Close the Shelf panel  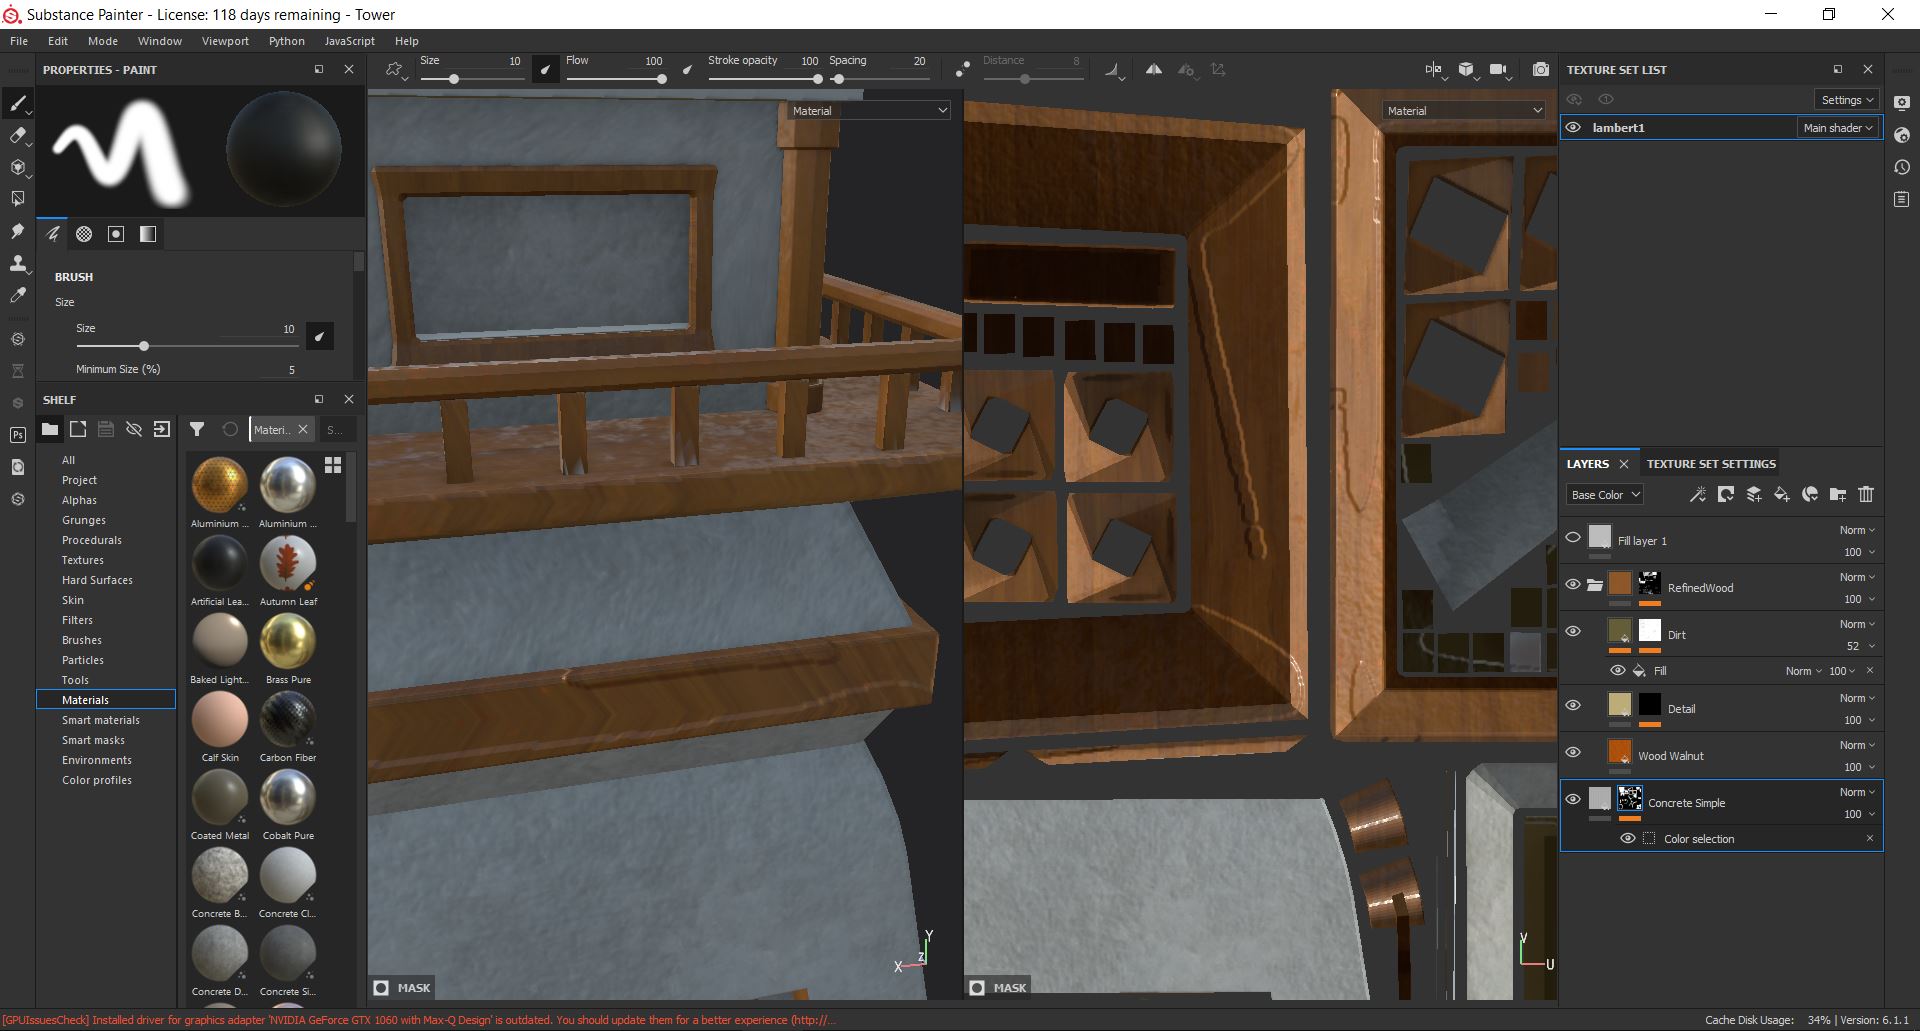(x=349, y=399)
